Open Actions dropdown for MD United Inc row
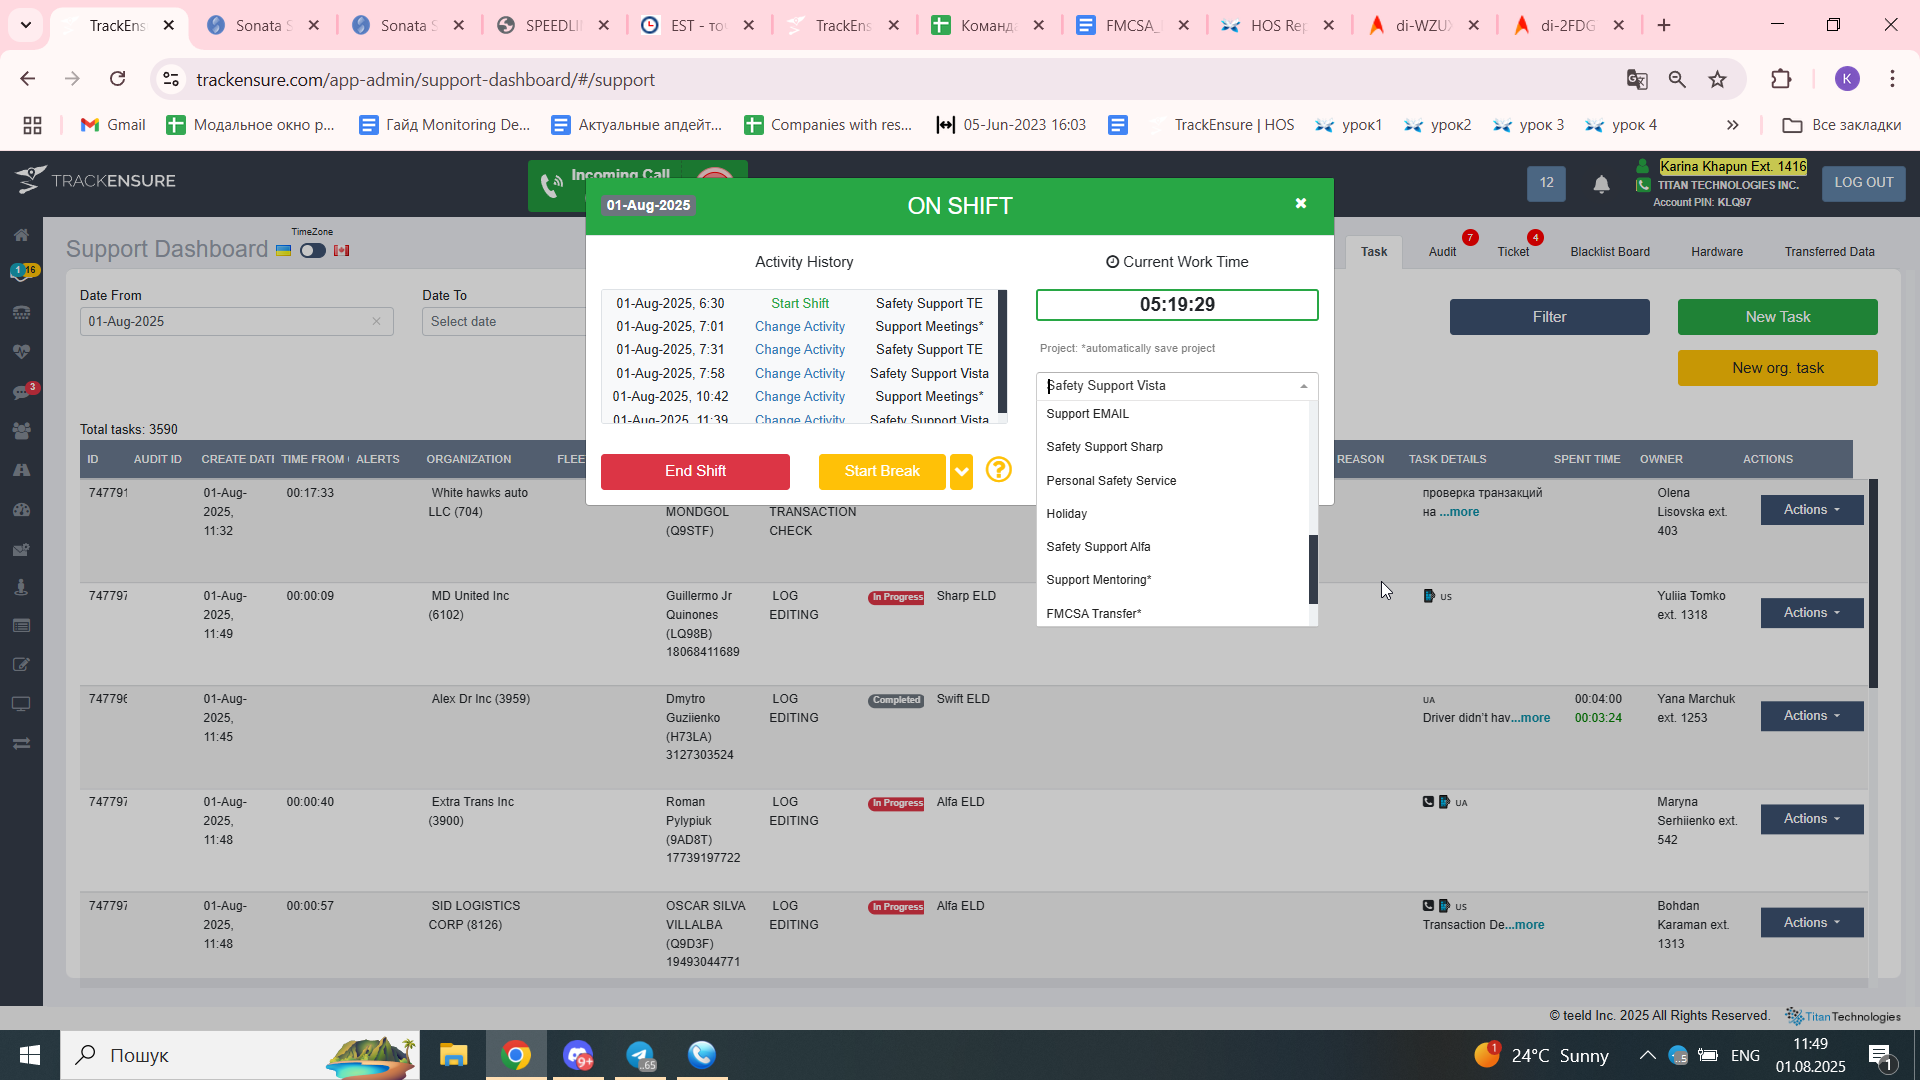Image resolution: width=1920 pixels, height=1080 pixels. (x=1812, y=613)
